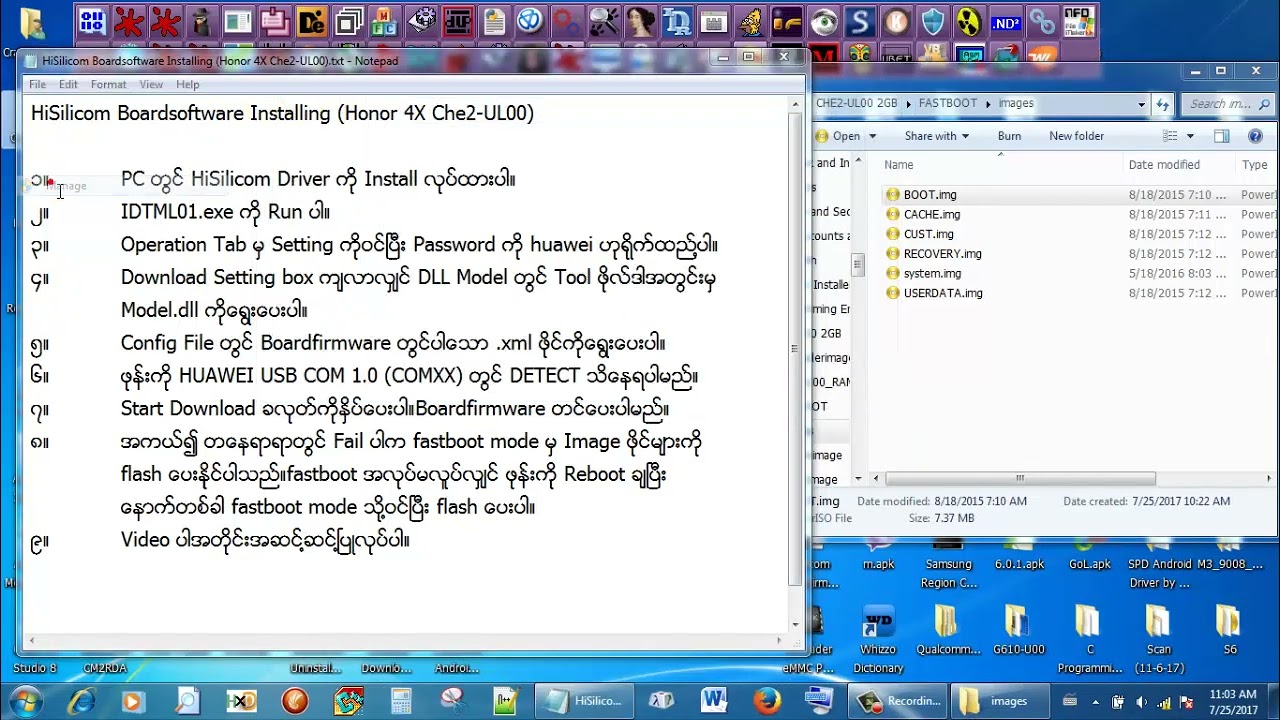
Task: Expand the Open button dropdown arrow
Action: coord(872,136)
